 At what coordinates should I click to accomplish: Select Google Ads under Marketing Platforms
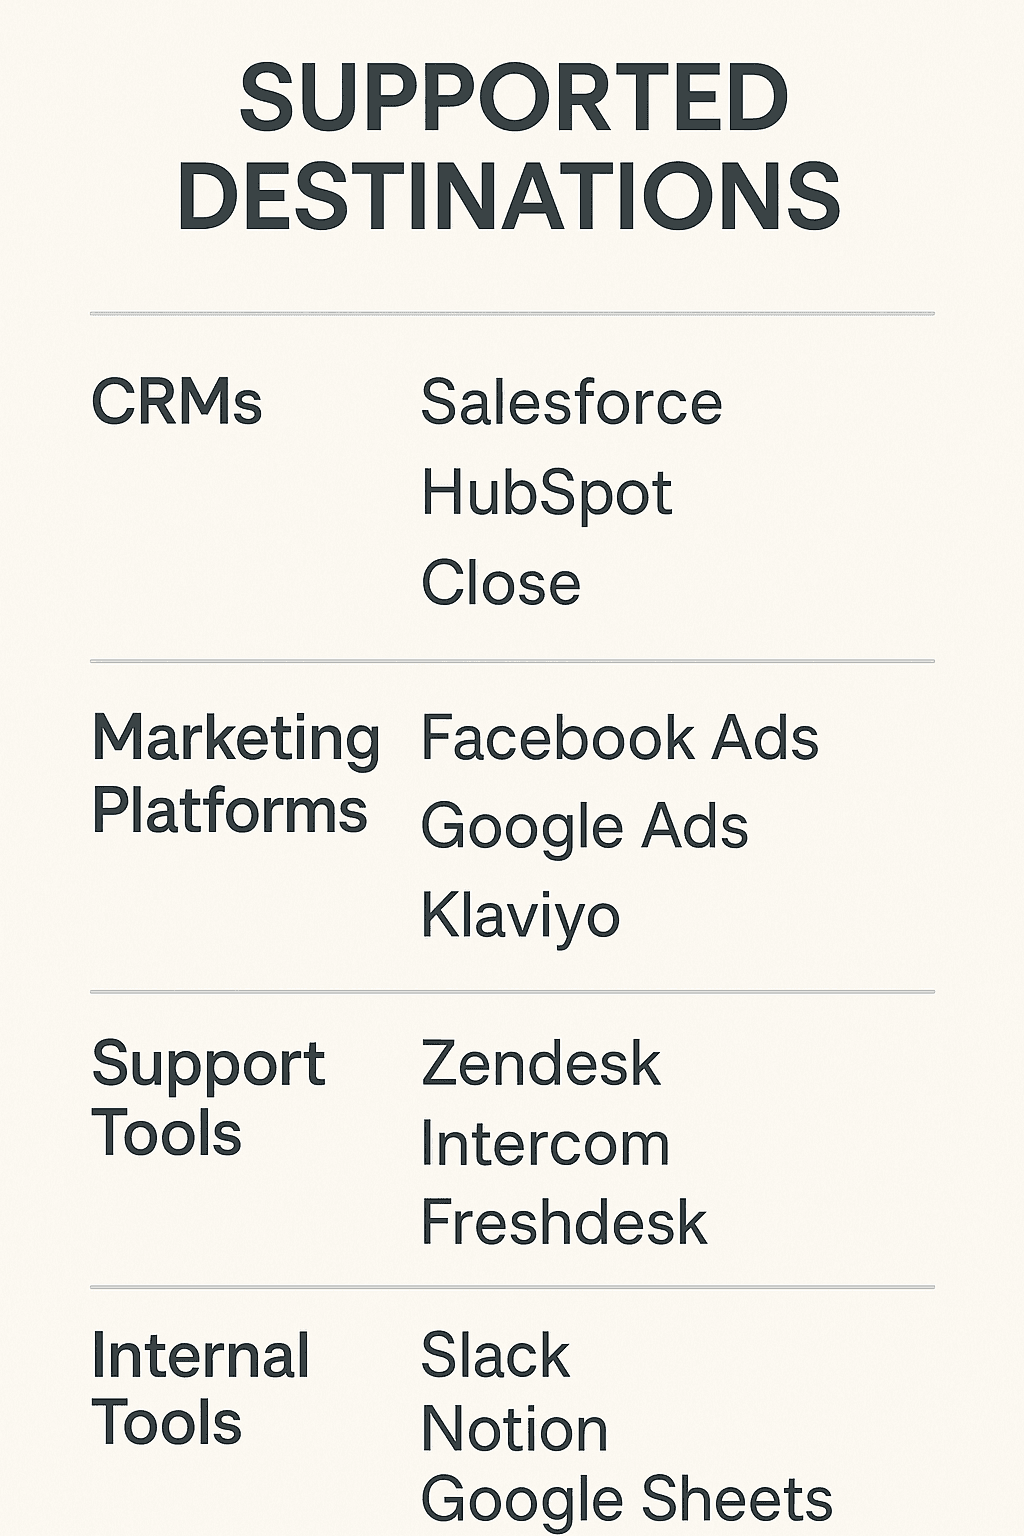pos(585,828)
